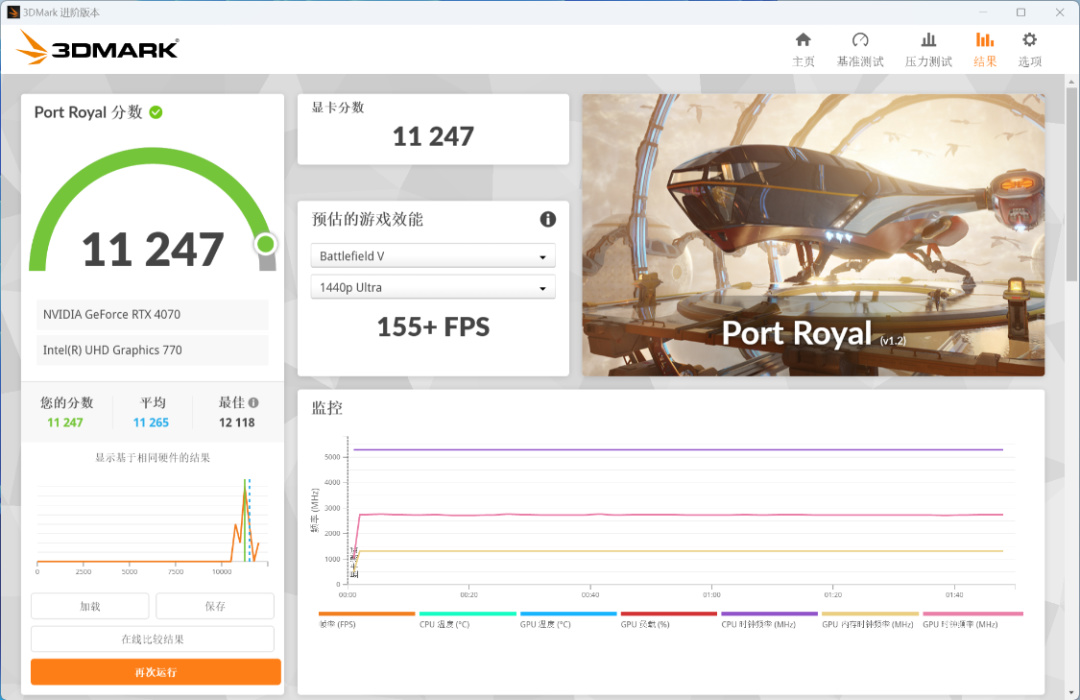Click the Port Royal preview image

813,235
